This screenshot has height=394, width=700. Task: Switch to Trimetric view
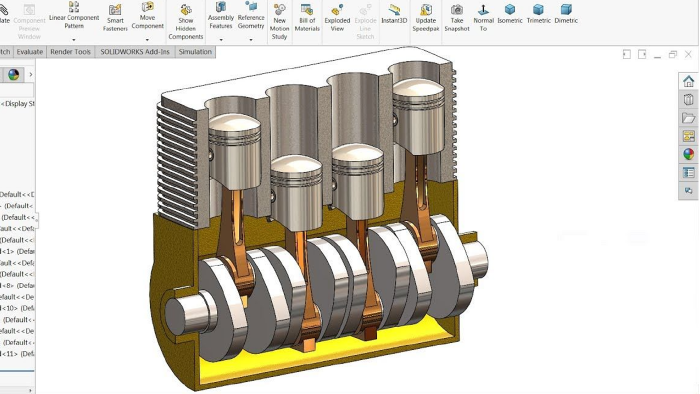pyautogui.click(x=538, y=14)
